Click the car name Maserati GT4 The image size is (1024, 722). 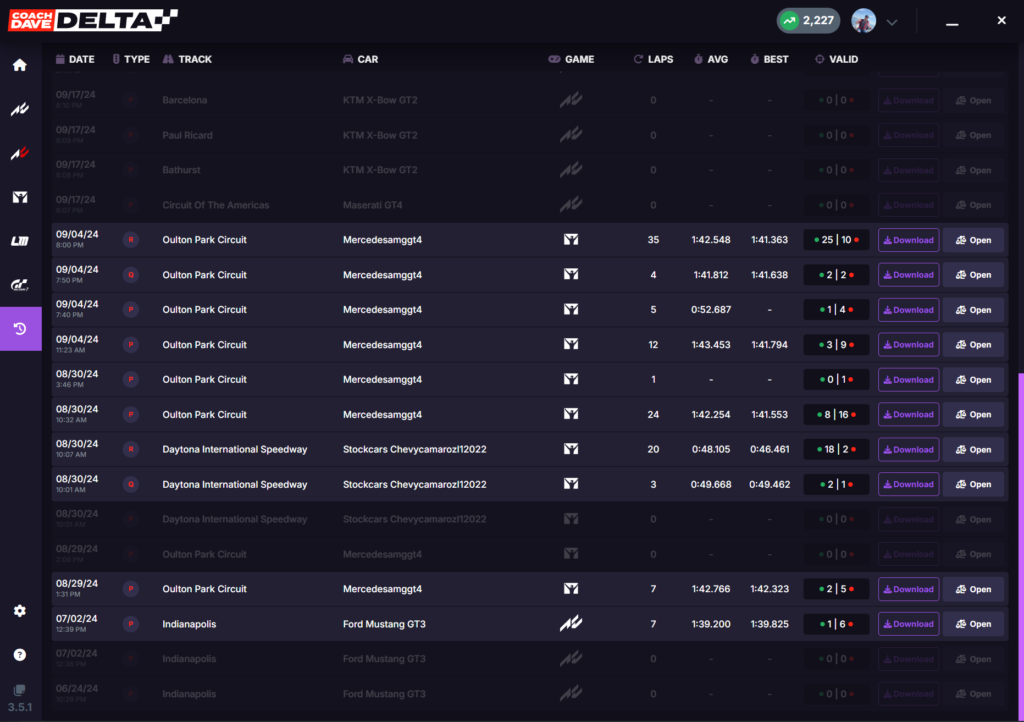point(372,205)
